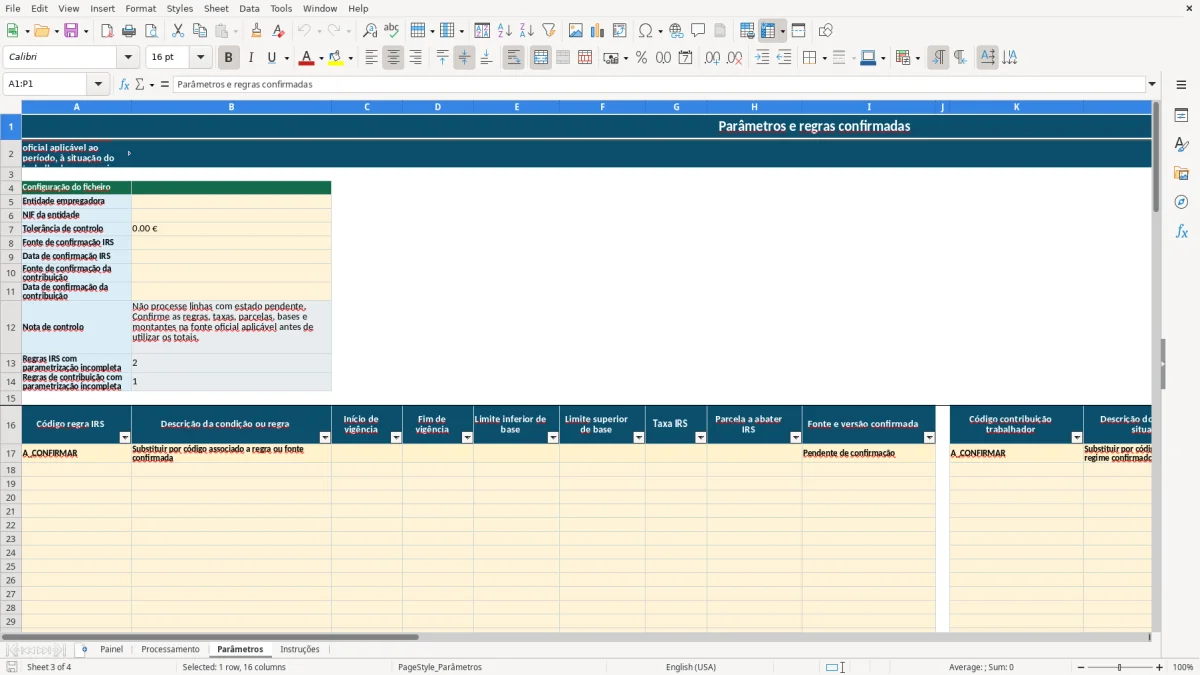
Task: Open the Sheet menu
Action: [x=217, y=8]
